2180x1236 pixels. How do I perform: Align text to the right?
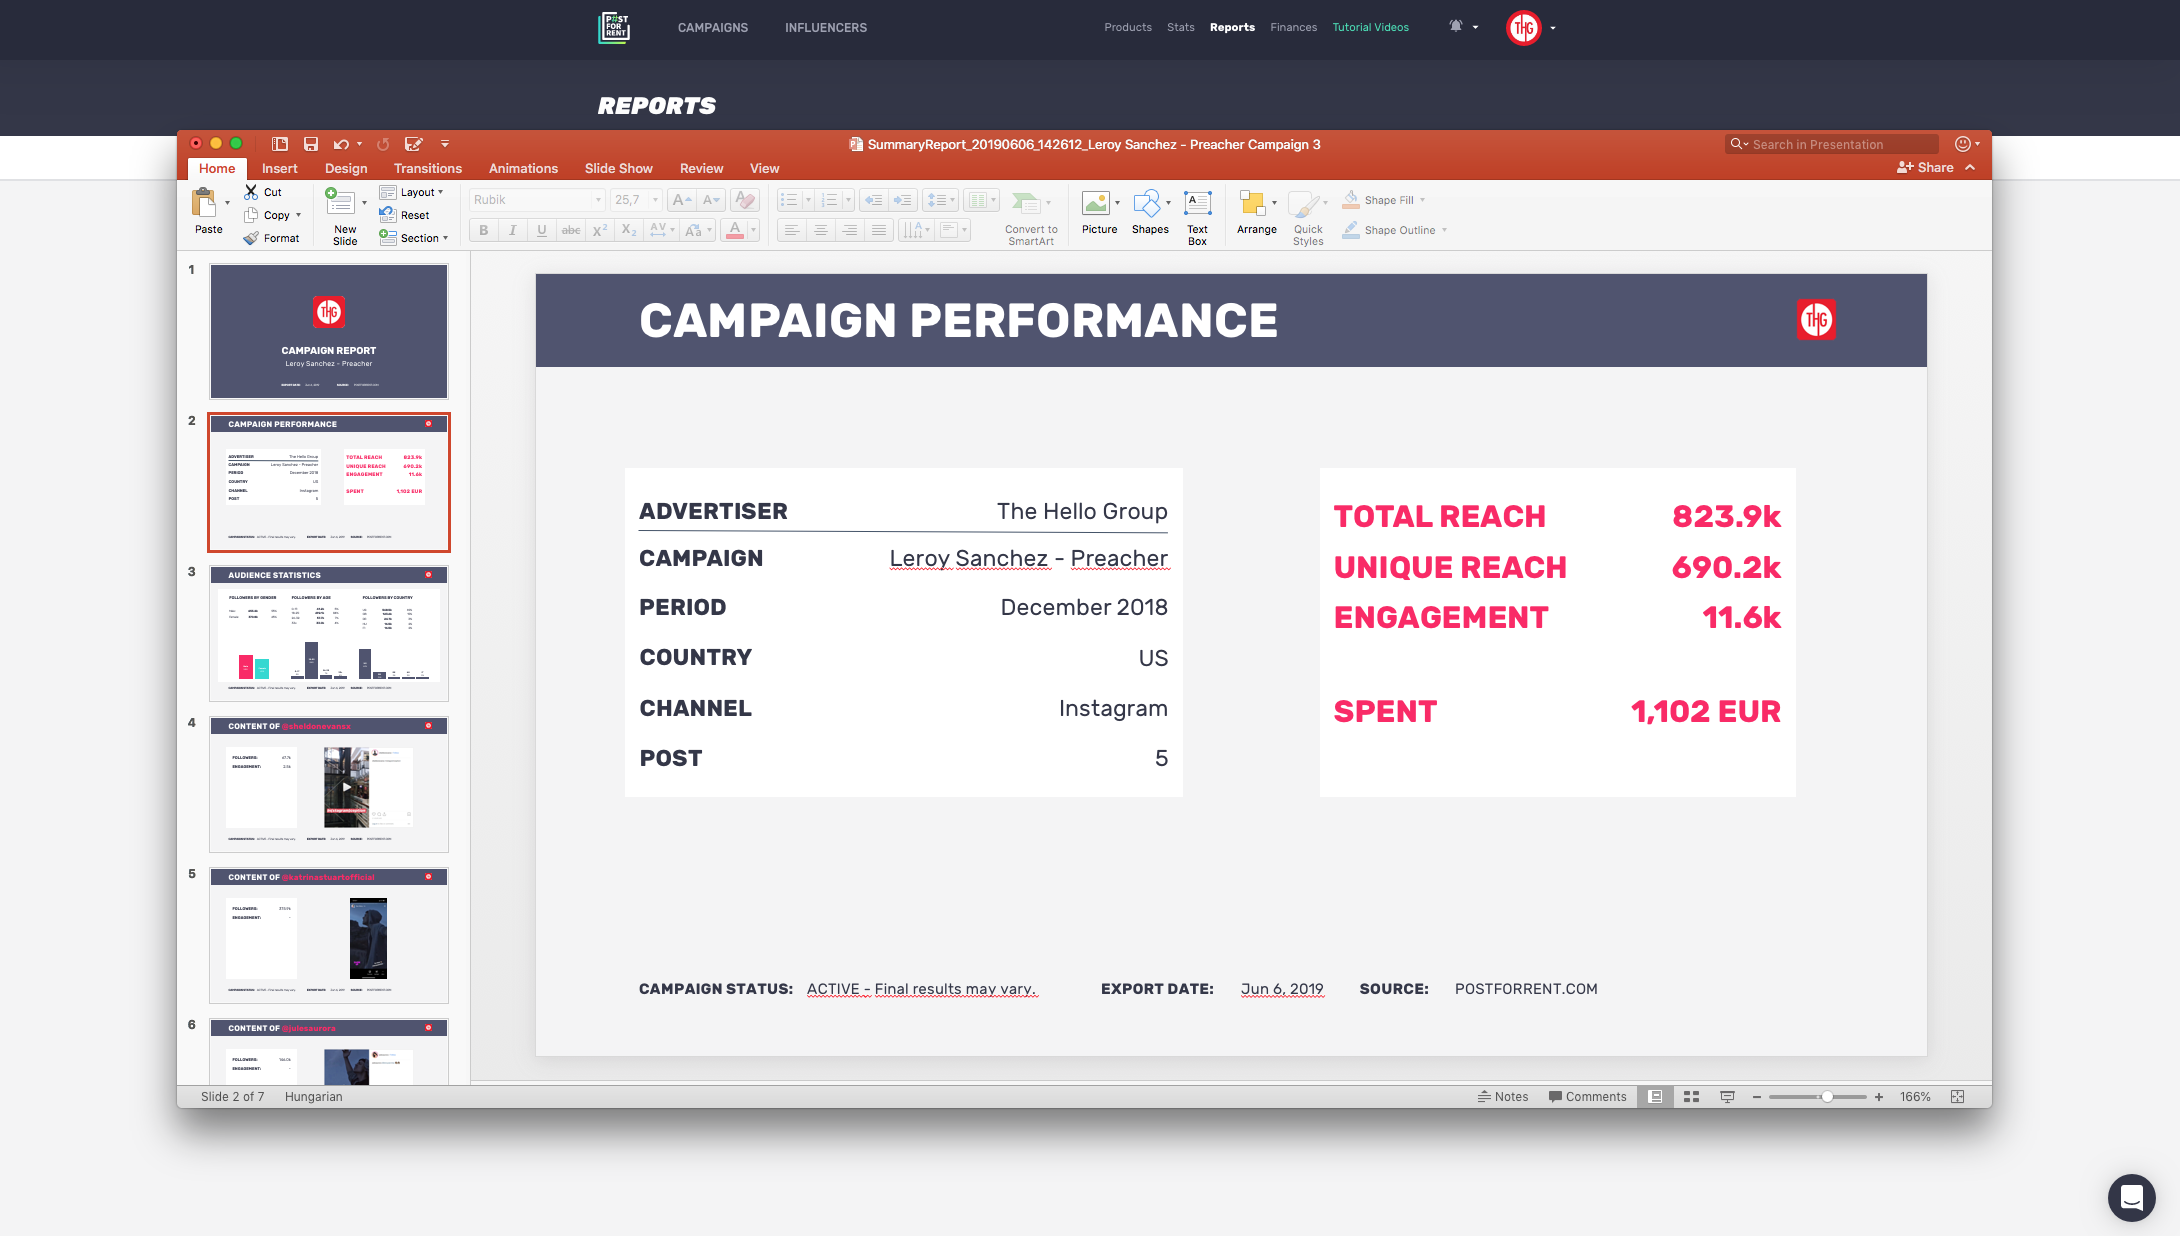[850, 230]
